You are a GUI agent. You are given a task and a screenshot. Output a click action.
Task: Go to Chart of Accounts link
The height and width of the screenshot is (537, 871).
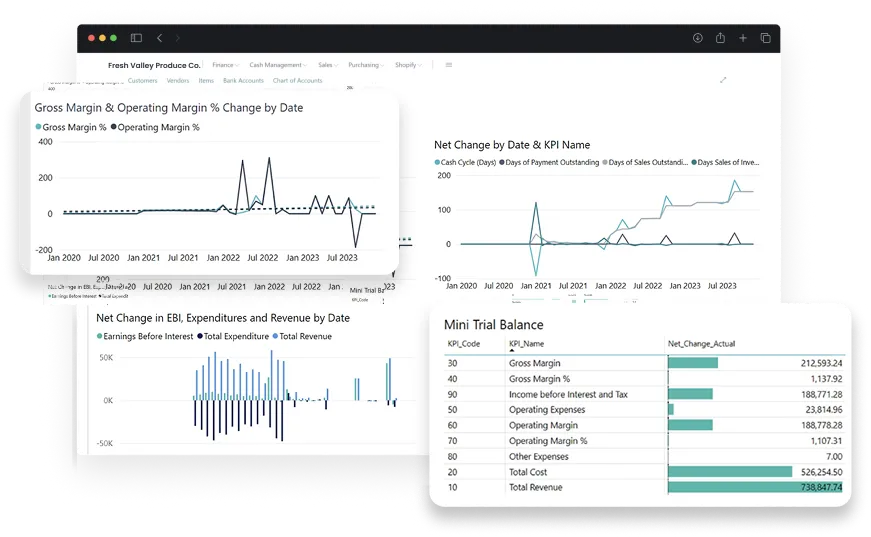point(297,80)
